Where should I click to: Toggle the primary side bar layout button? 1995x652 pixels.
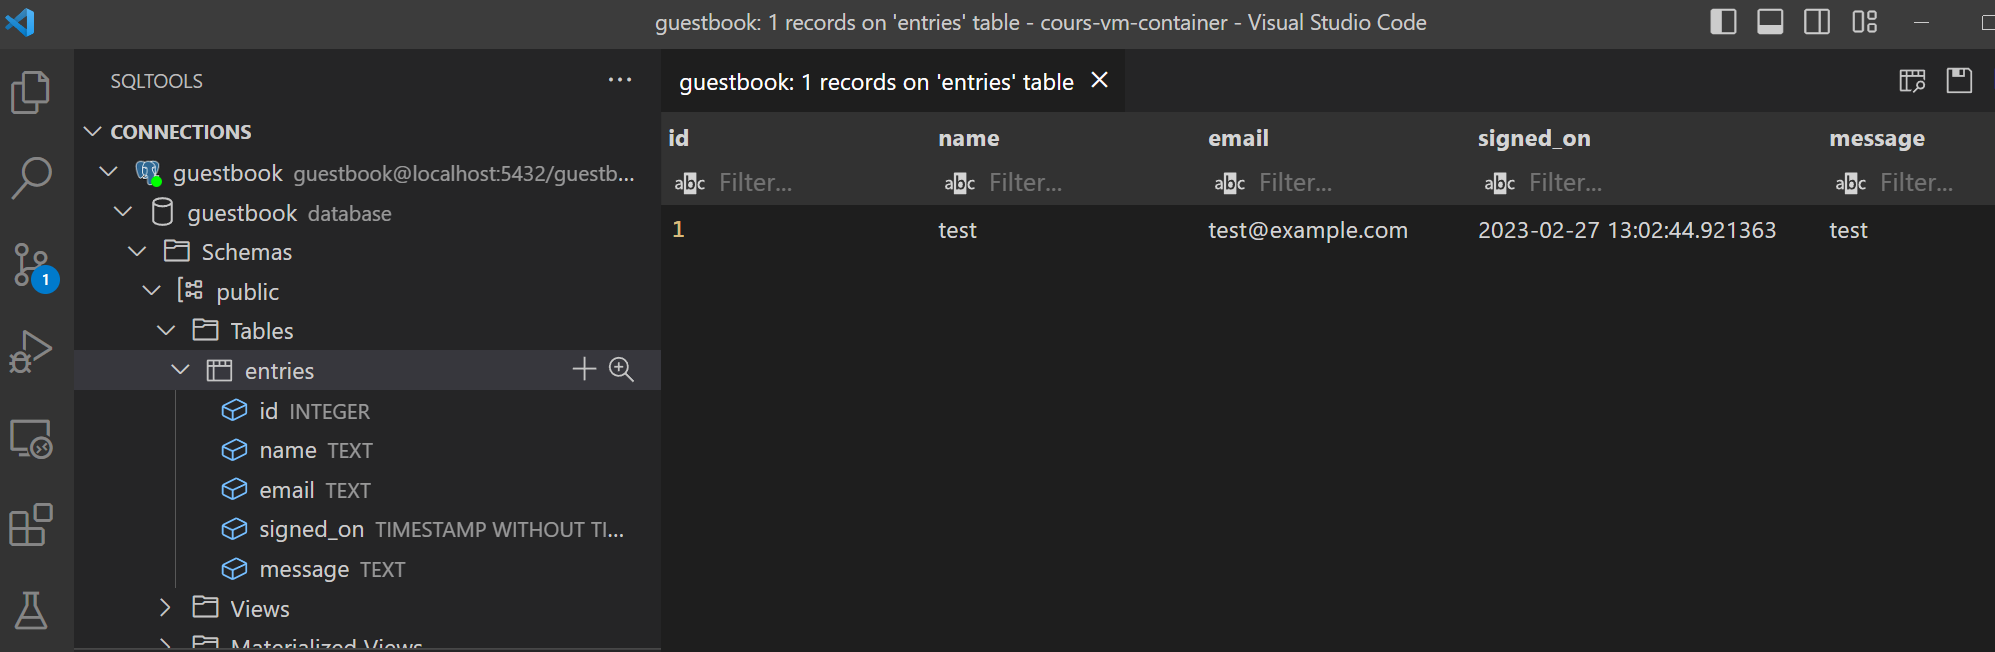tap(1723, 22)
